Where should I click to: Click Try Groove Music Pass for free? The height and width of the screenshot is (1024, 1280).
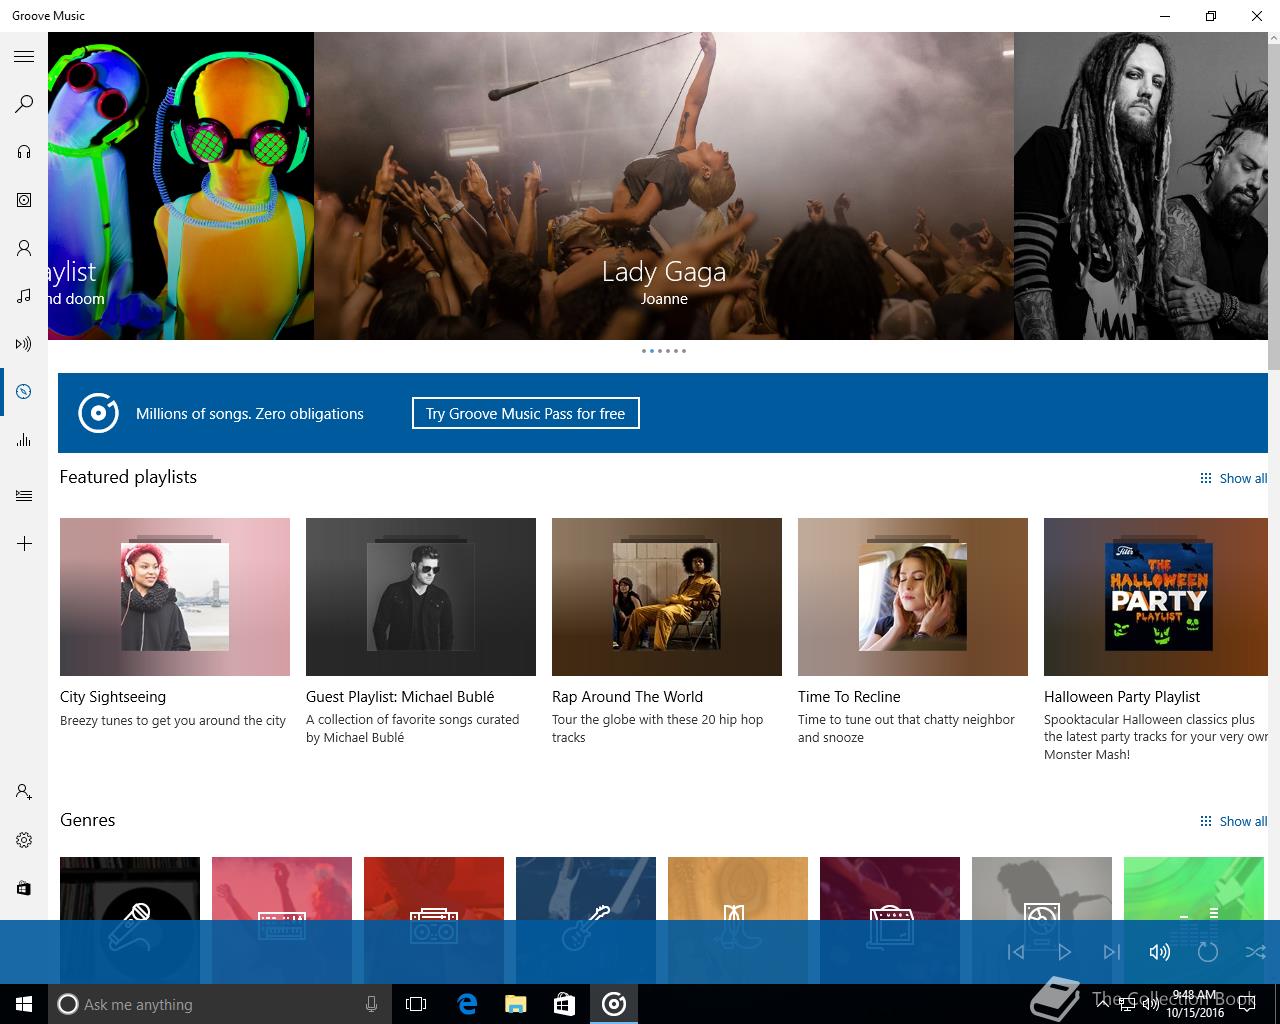[526, 413]
